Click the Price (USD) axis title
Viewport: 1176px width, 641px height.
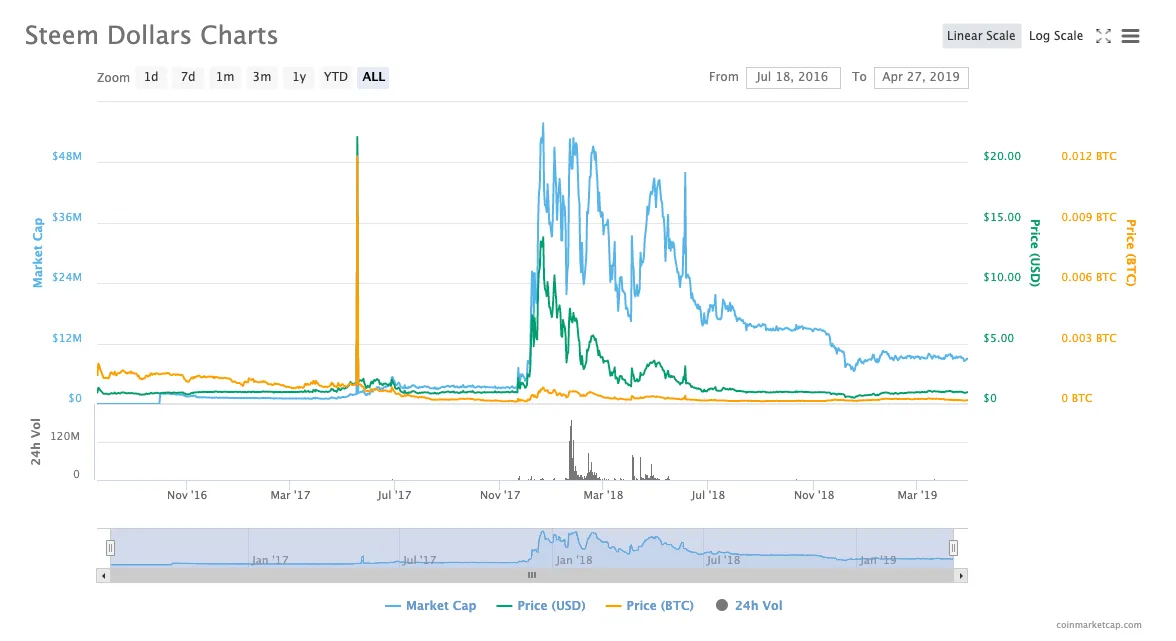[x=1035, y=253]
